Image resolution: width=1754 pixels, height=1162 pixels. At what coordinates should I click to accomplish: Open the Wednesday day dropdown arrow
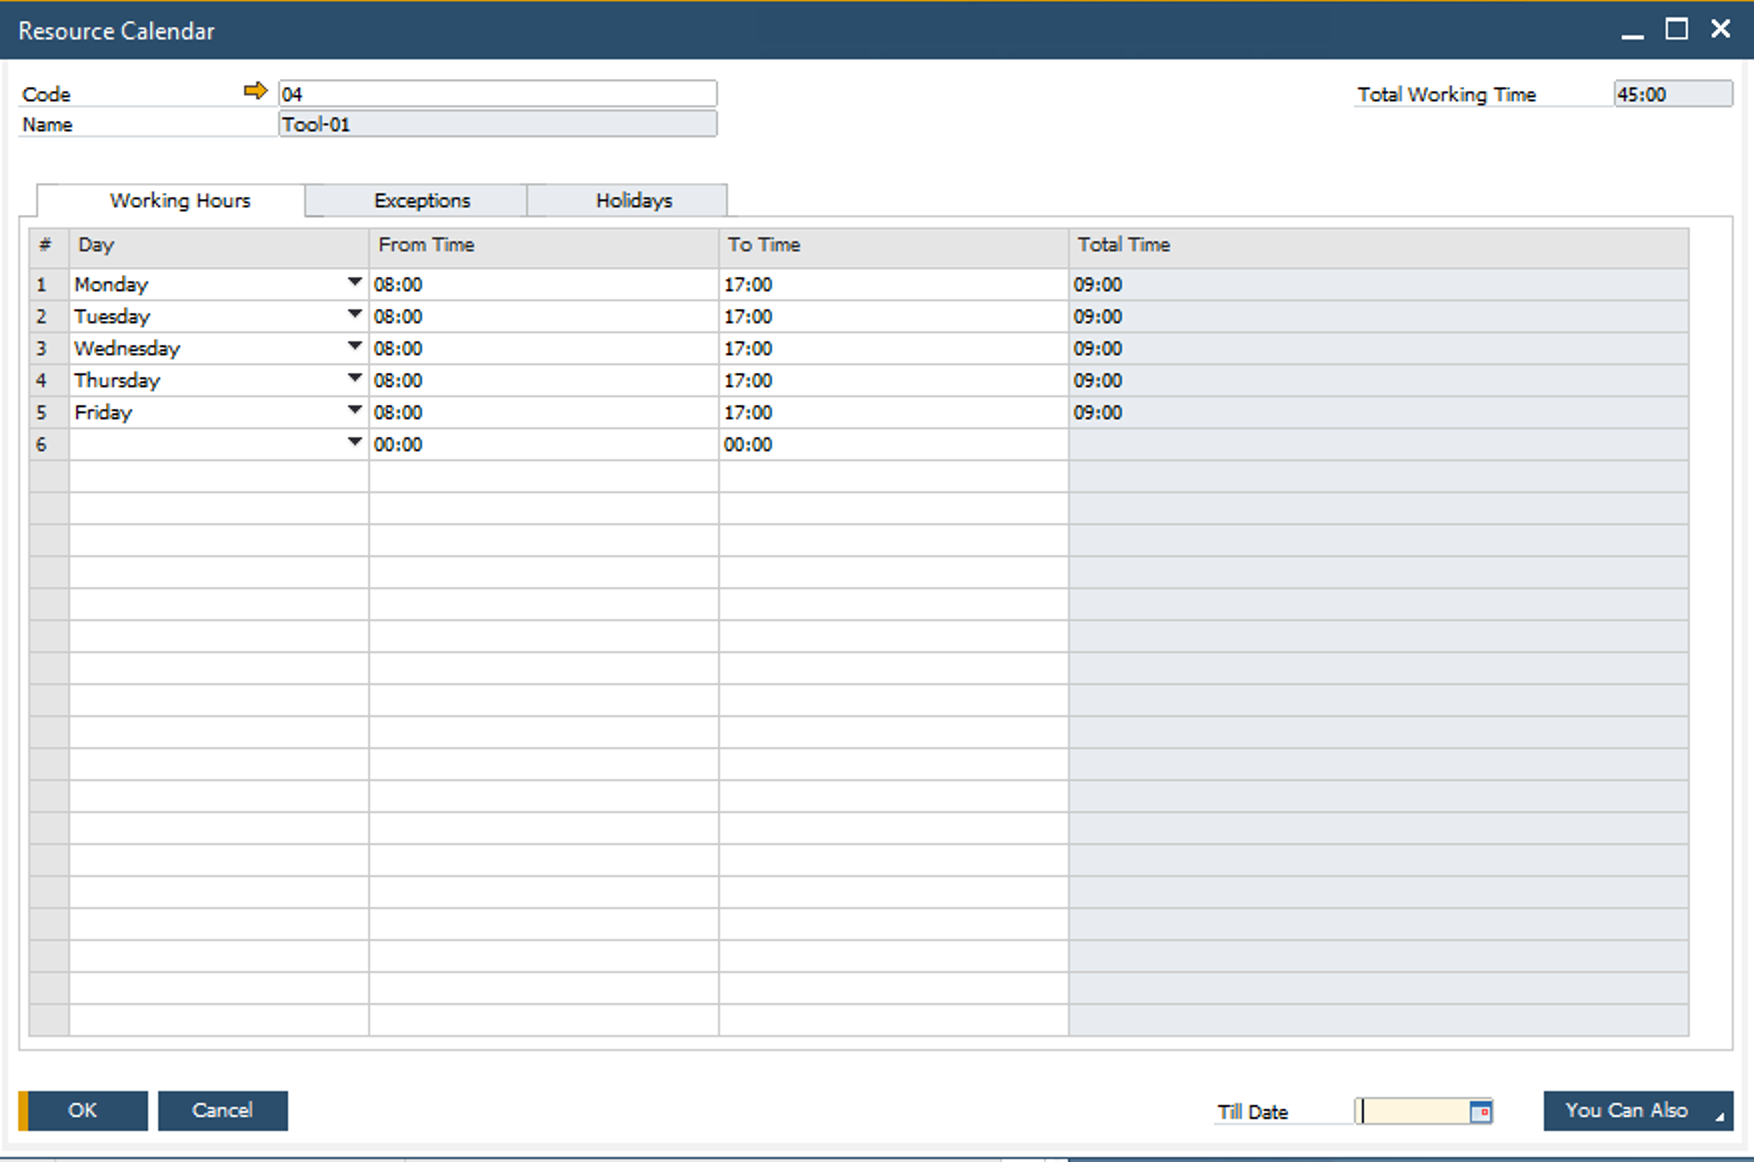coord(354,348)
